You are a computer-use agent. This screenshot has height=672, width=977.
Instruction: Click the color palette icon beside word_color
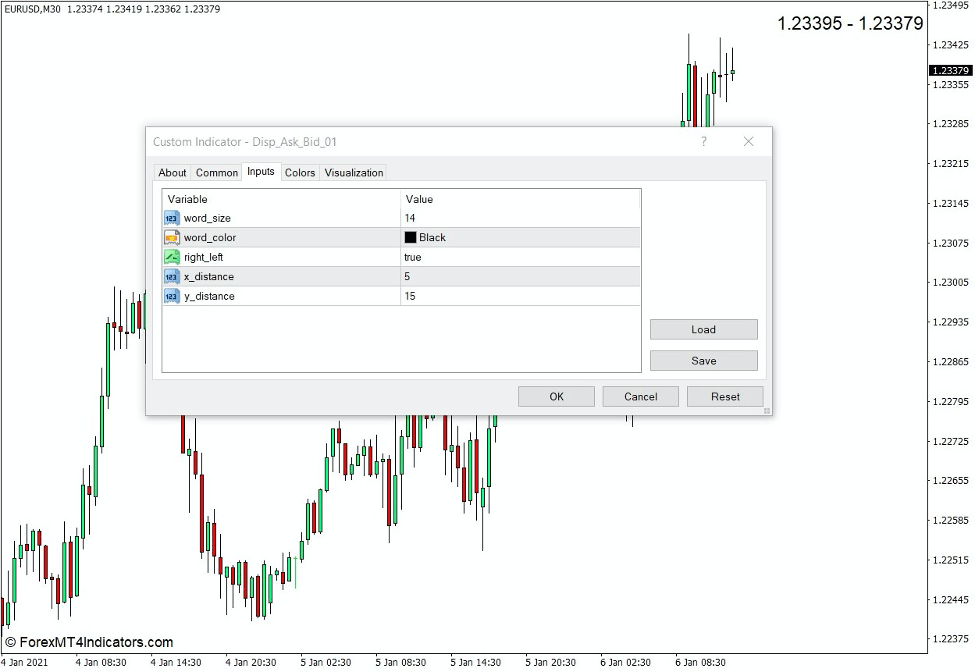click(170, 237)
